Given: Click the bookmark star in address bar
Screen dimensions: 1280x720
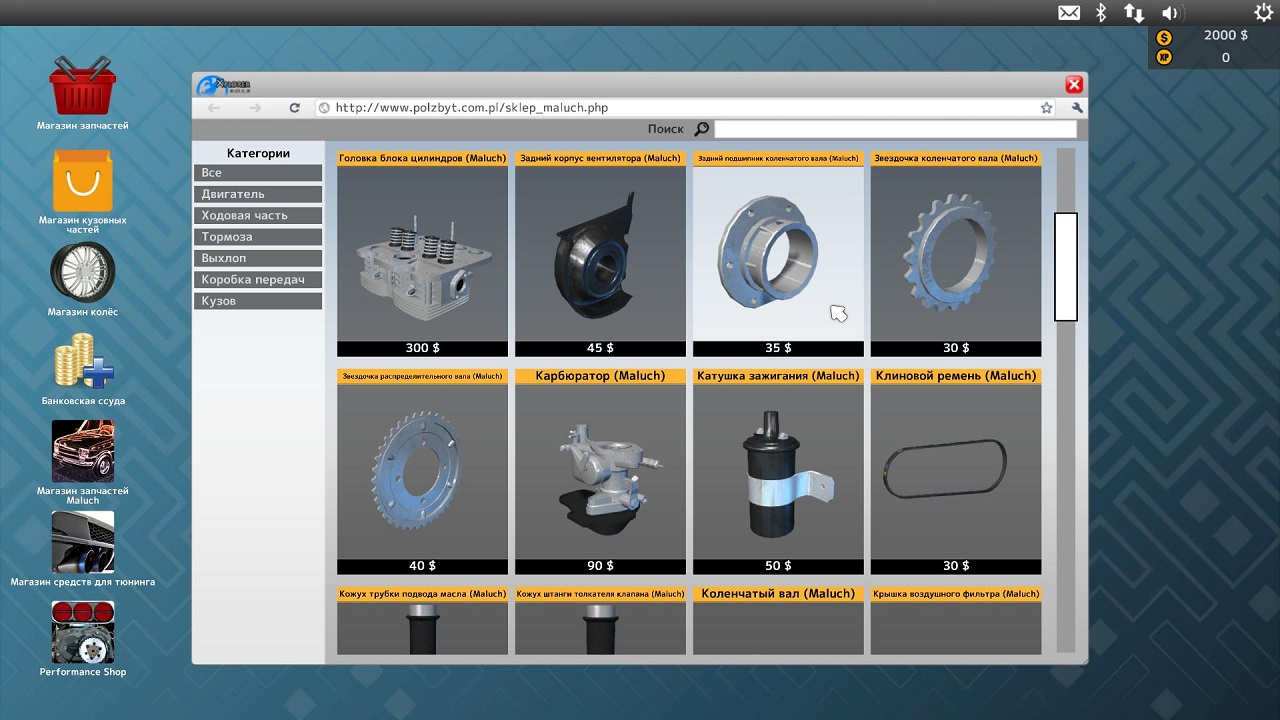Looking at the screenshot, I should (1046, 108).
